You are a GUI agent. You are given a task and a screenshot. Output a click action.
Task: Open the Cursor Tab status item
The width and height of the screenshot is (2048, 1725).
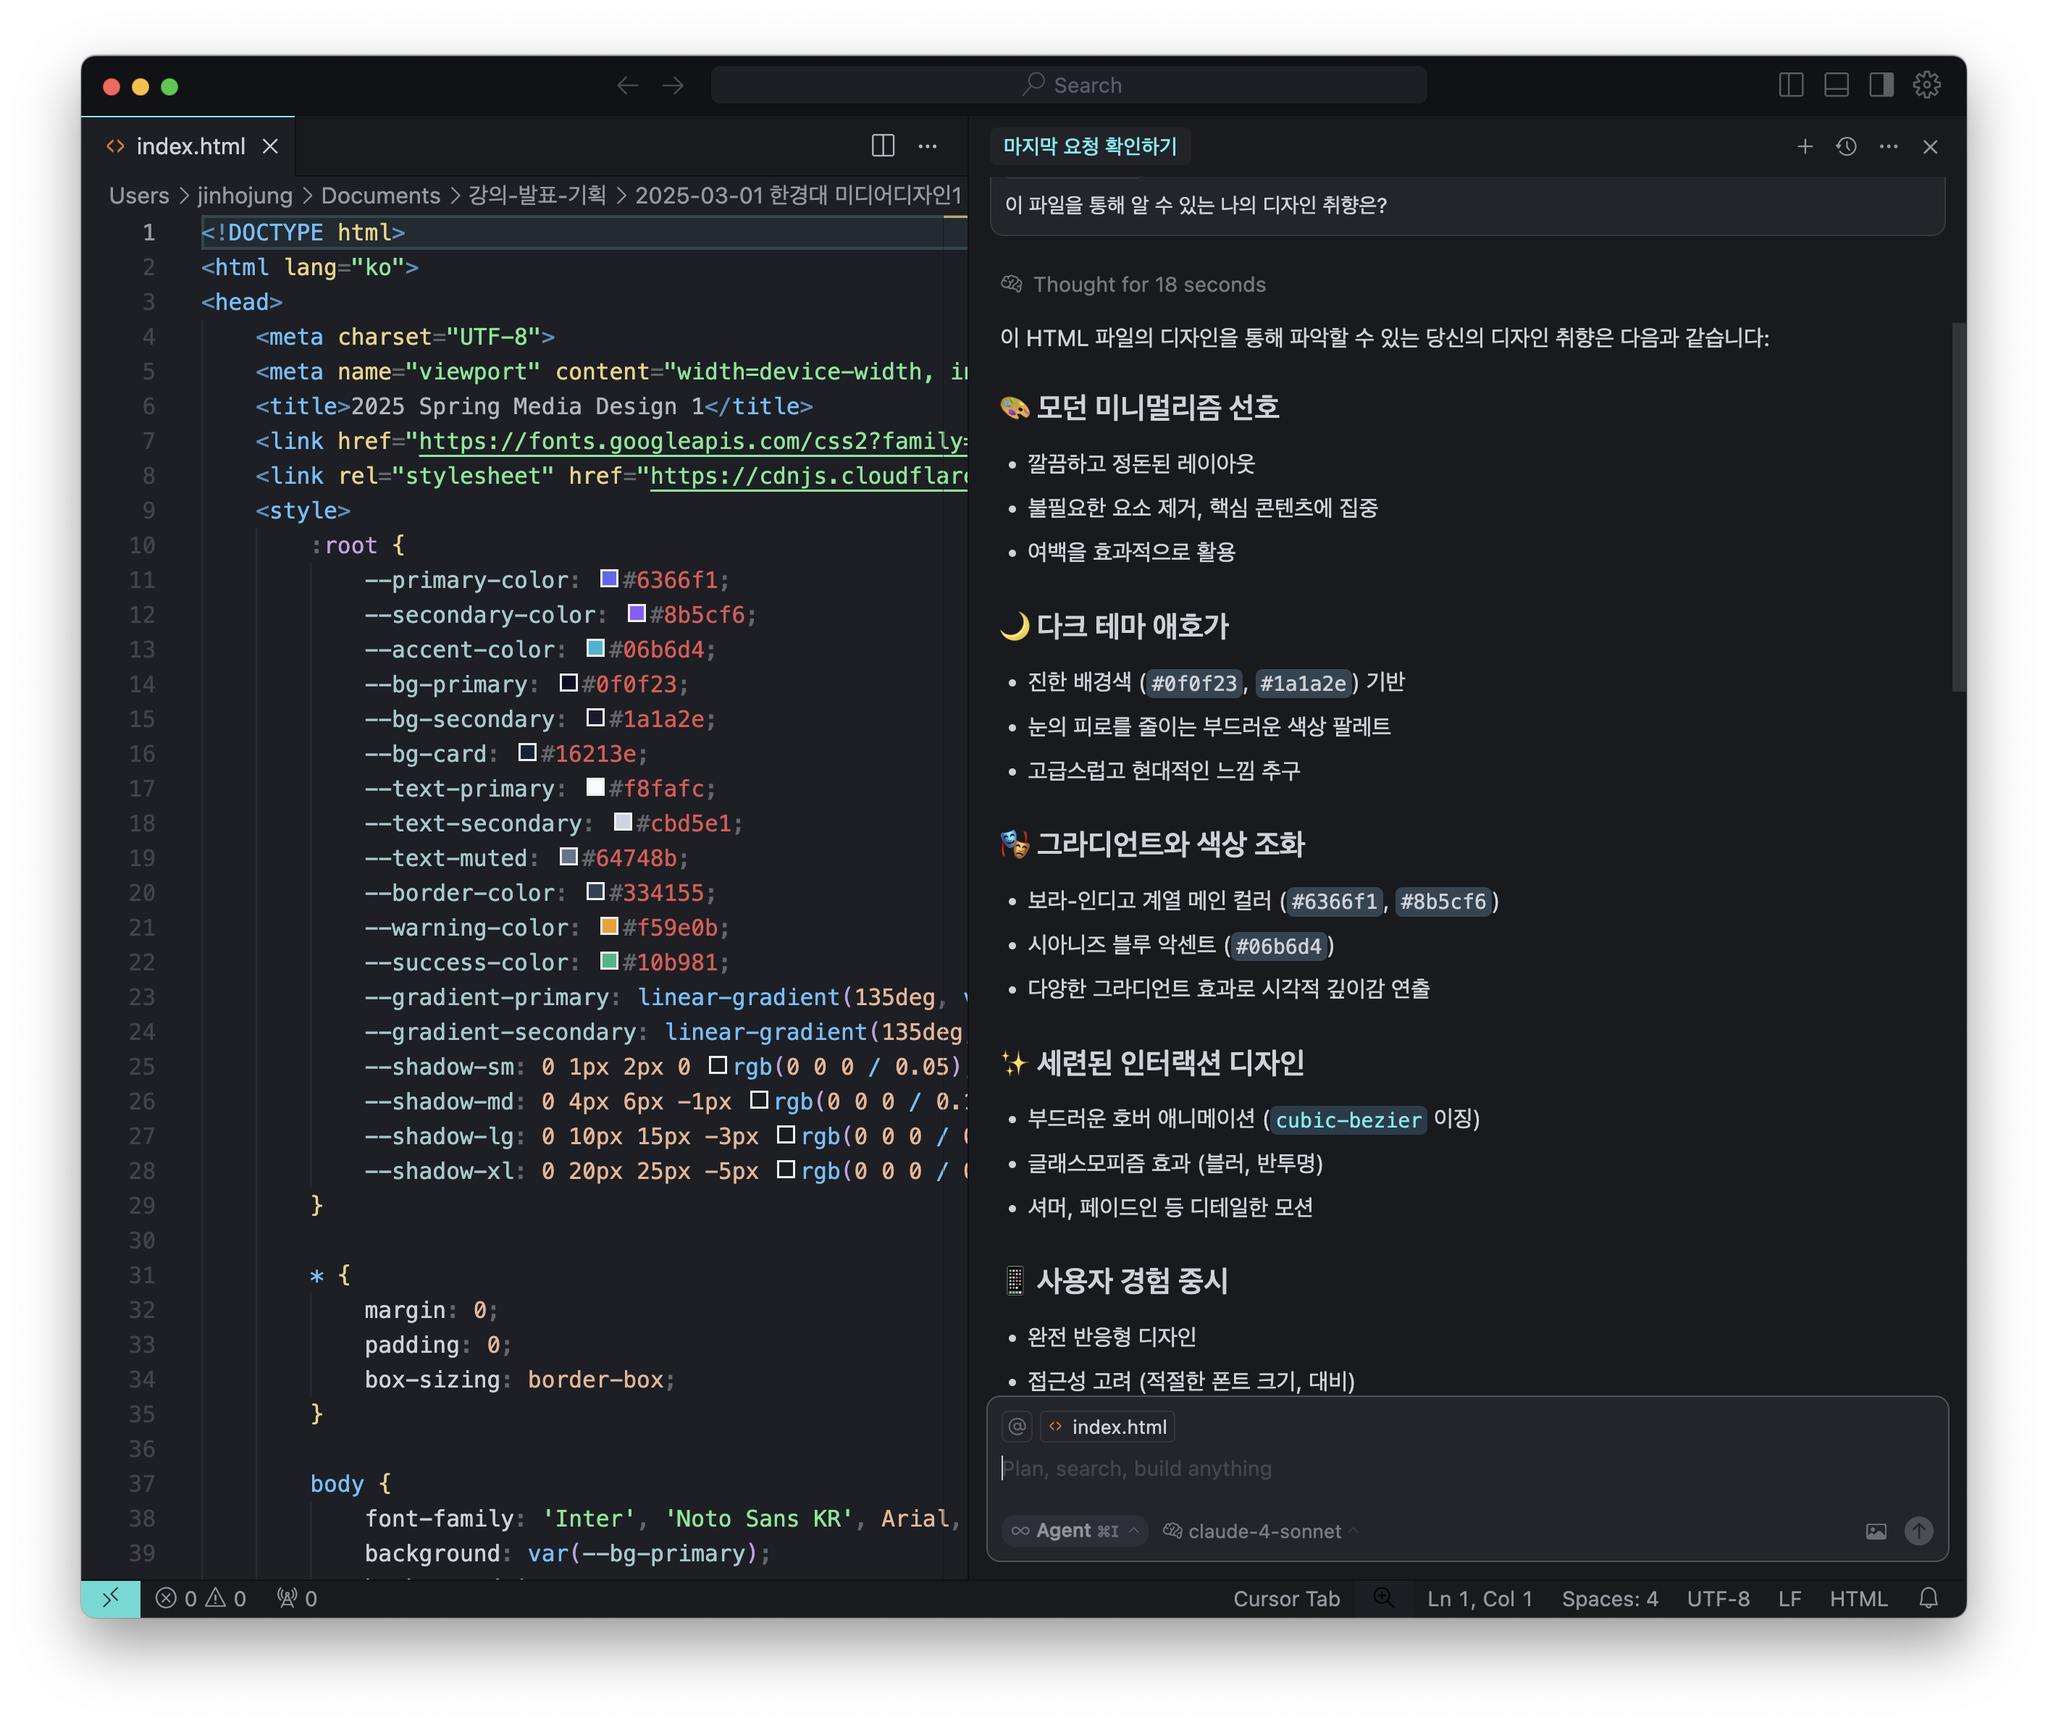1286,1599
